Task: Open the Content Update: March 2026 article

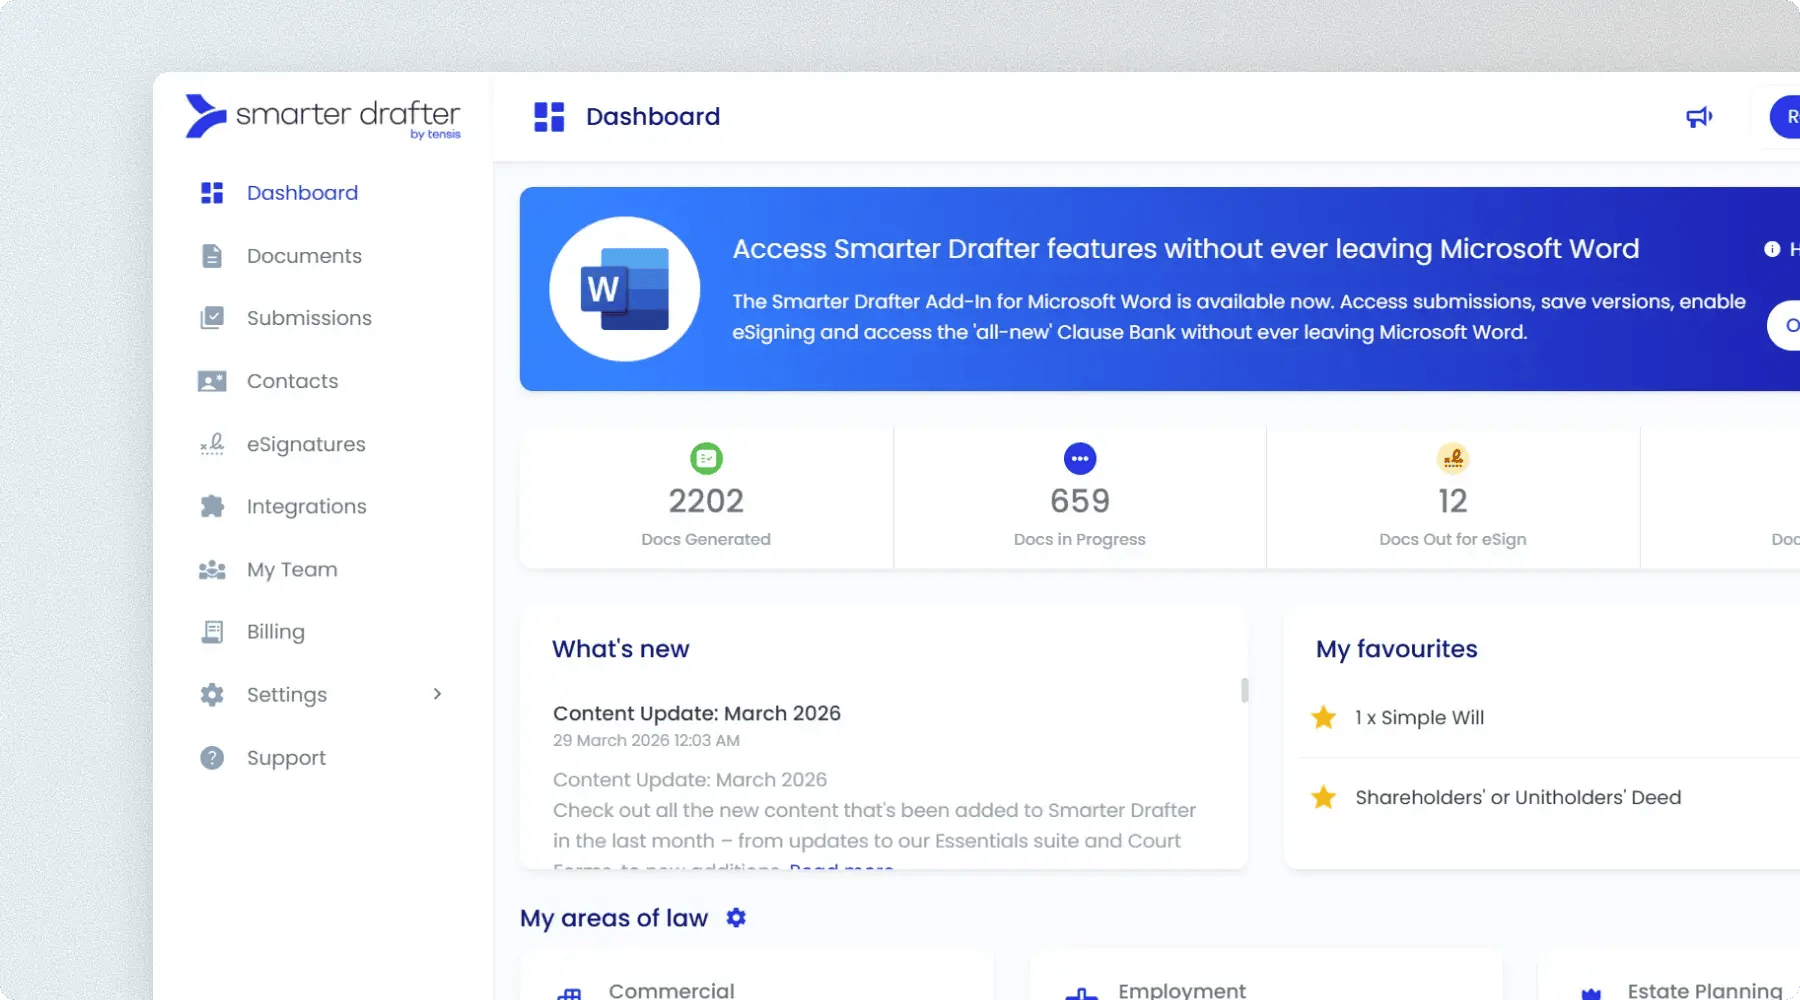Action: pos(696,713)
